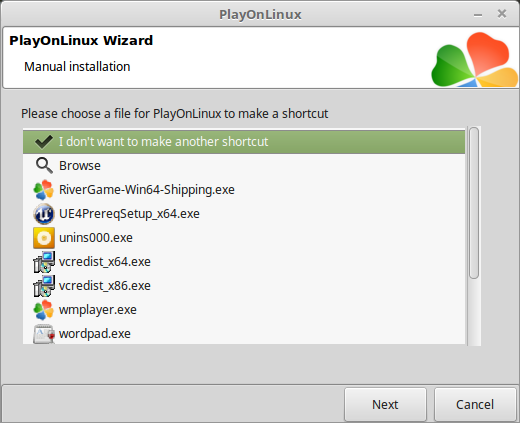Screen dimensions: 520x423
Task: Select "I don't want to make another shortcut"
Action: click(244, 142)
